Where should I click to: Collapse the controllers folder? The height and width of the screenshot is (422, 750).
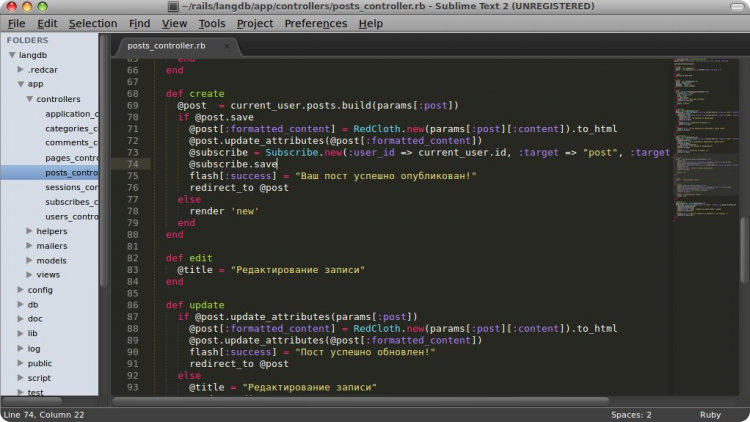click(x=30, y=99)
